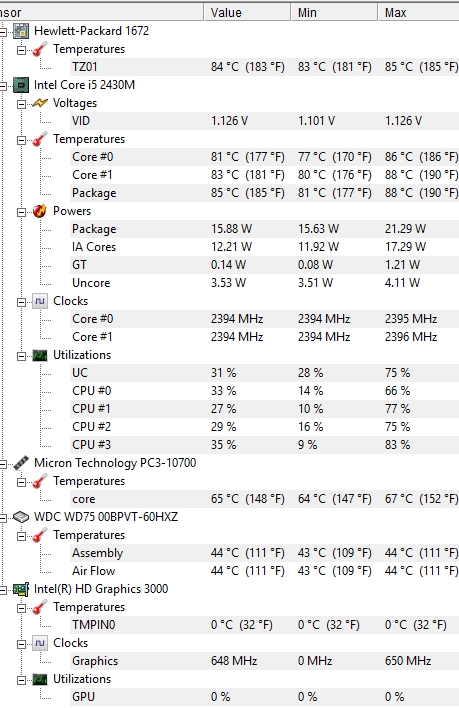Click the Max column header
Screen dimensions: 459x708
(x=419, y=12)
